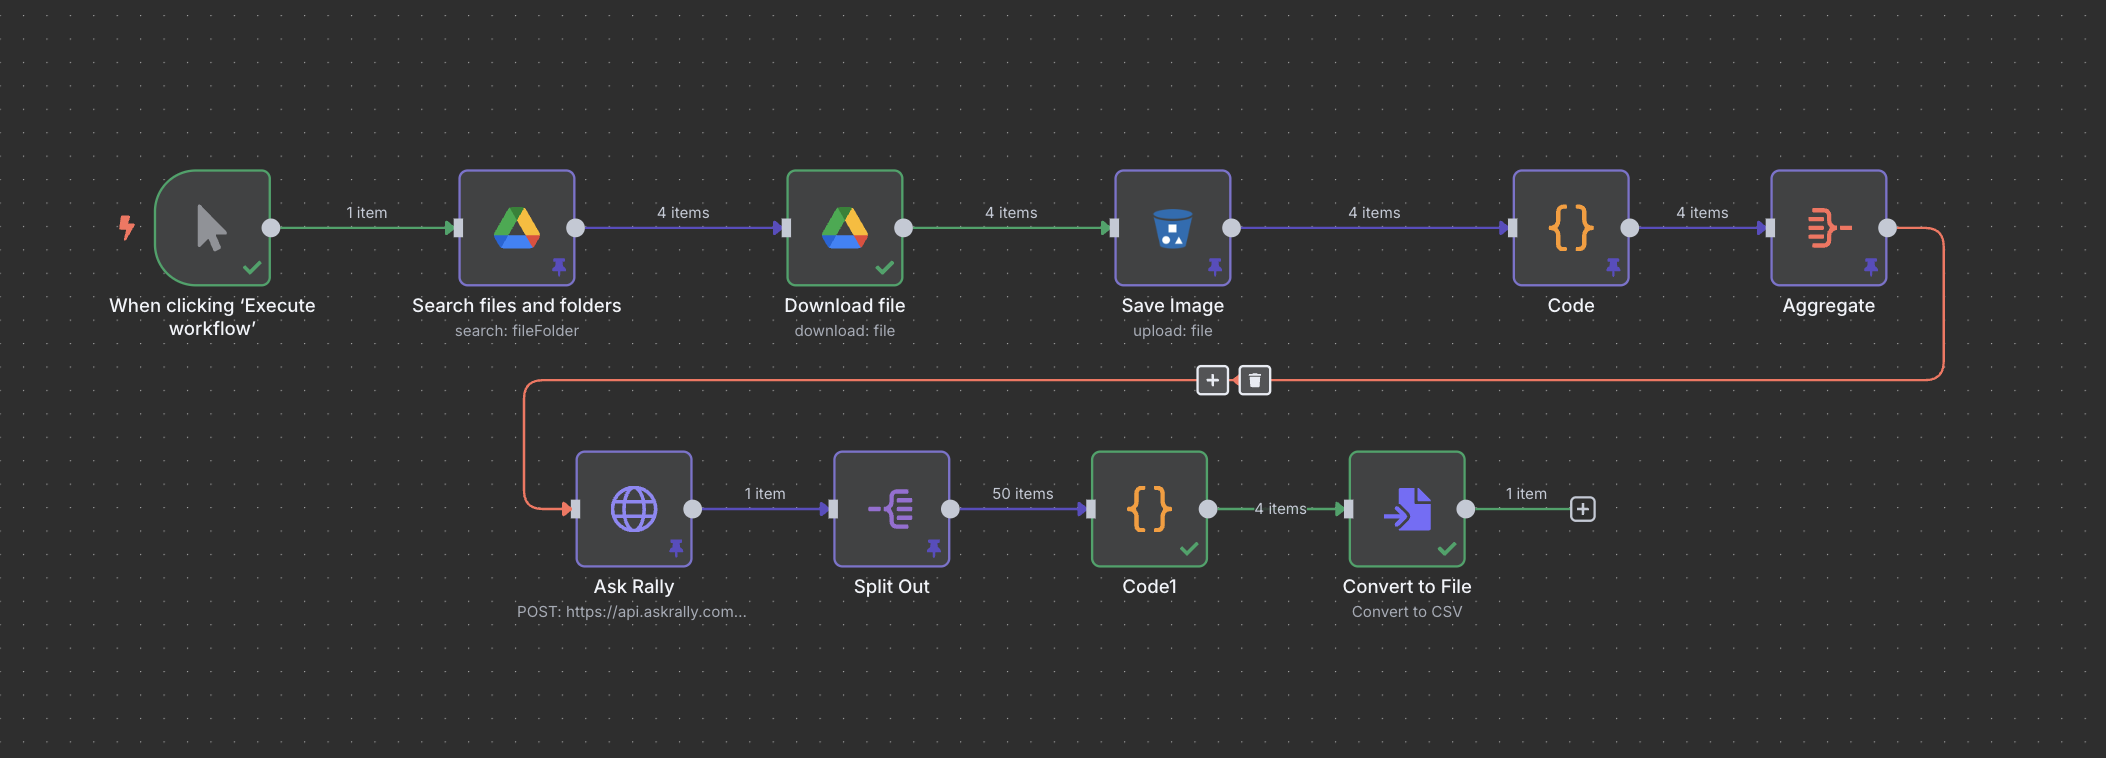
Task: Click the '1 item' label after the trigger
Action: pyautogui.click(x=366, y=213)
